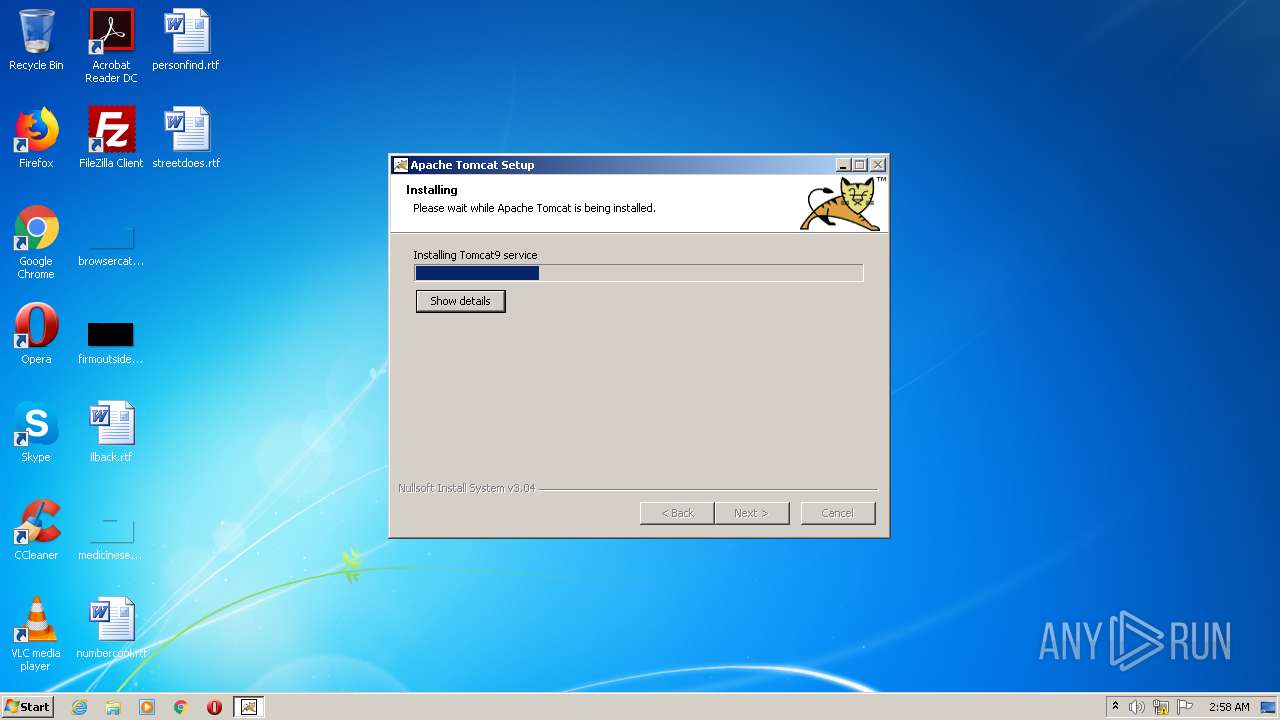Launch Acrobat Reader DC shortcut
The height and width of the screenshot is (720, 1280).
111,46
